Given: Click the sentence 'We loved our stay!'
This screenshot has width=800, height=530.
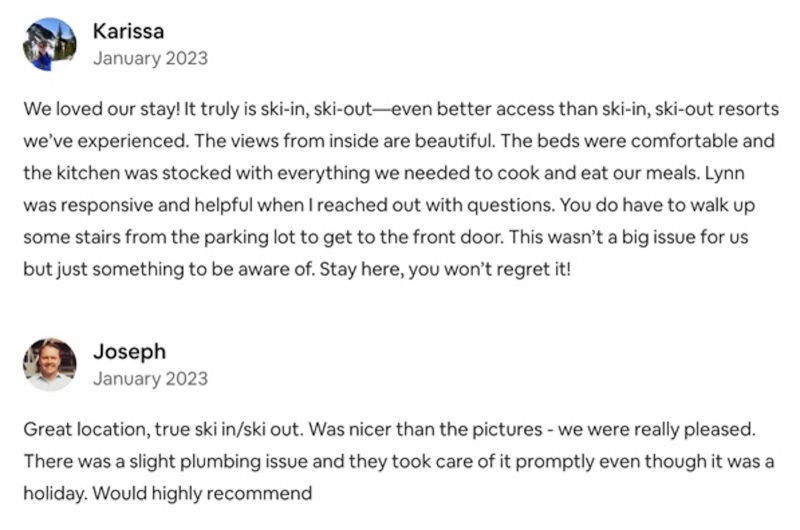Looking at the screenshot, I should pyautogui.click(x=102, y=109).
